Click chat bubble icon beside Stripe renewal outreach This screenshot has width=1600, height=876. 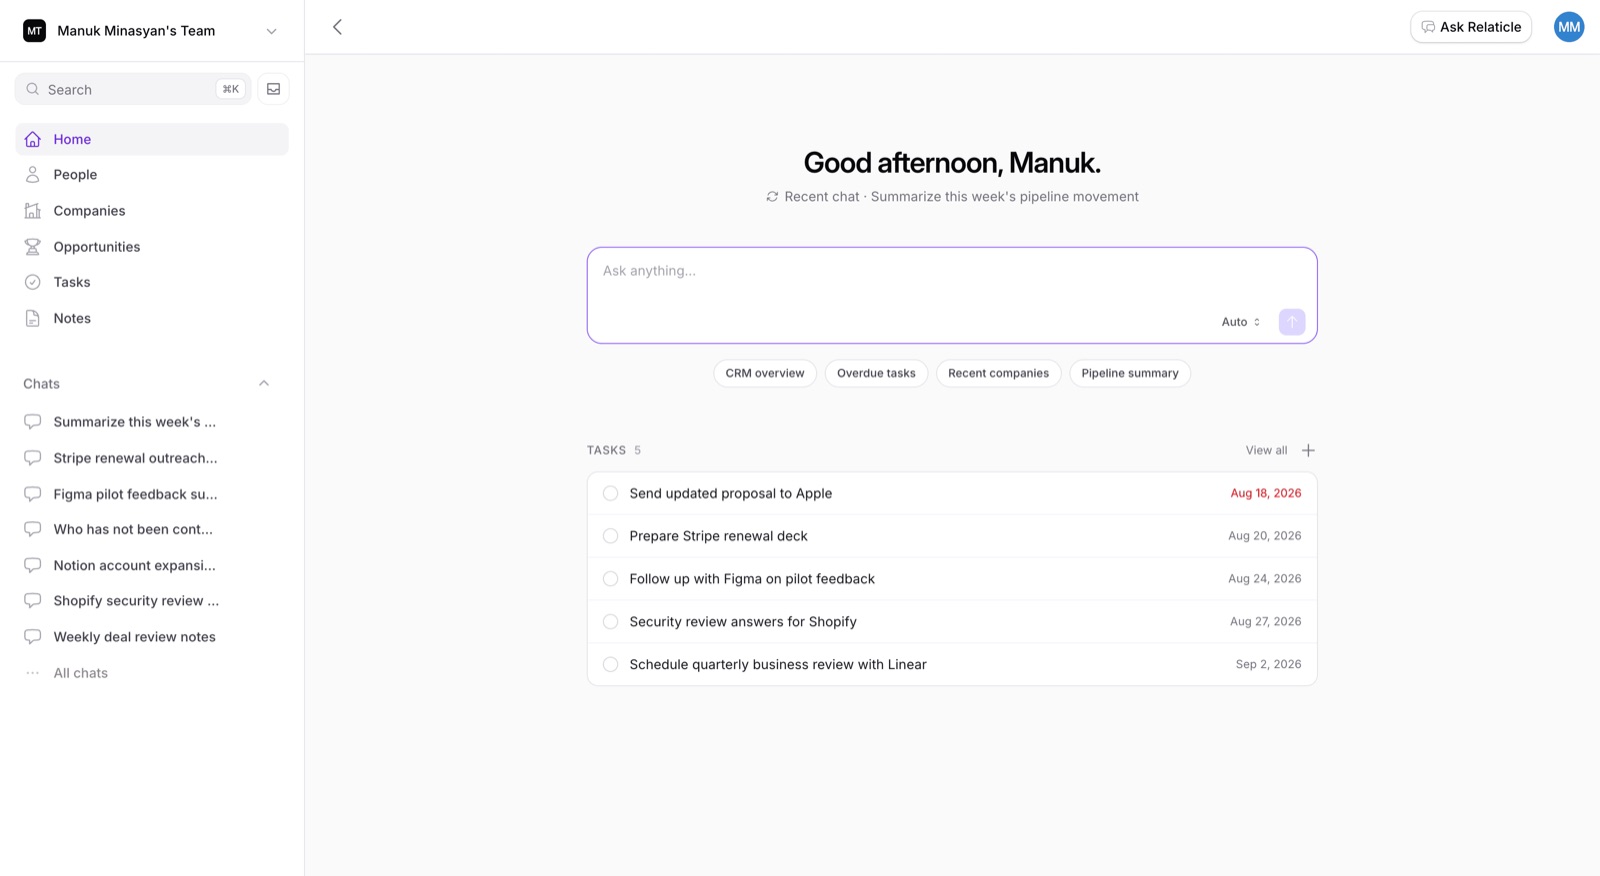(33, 458)
